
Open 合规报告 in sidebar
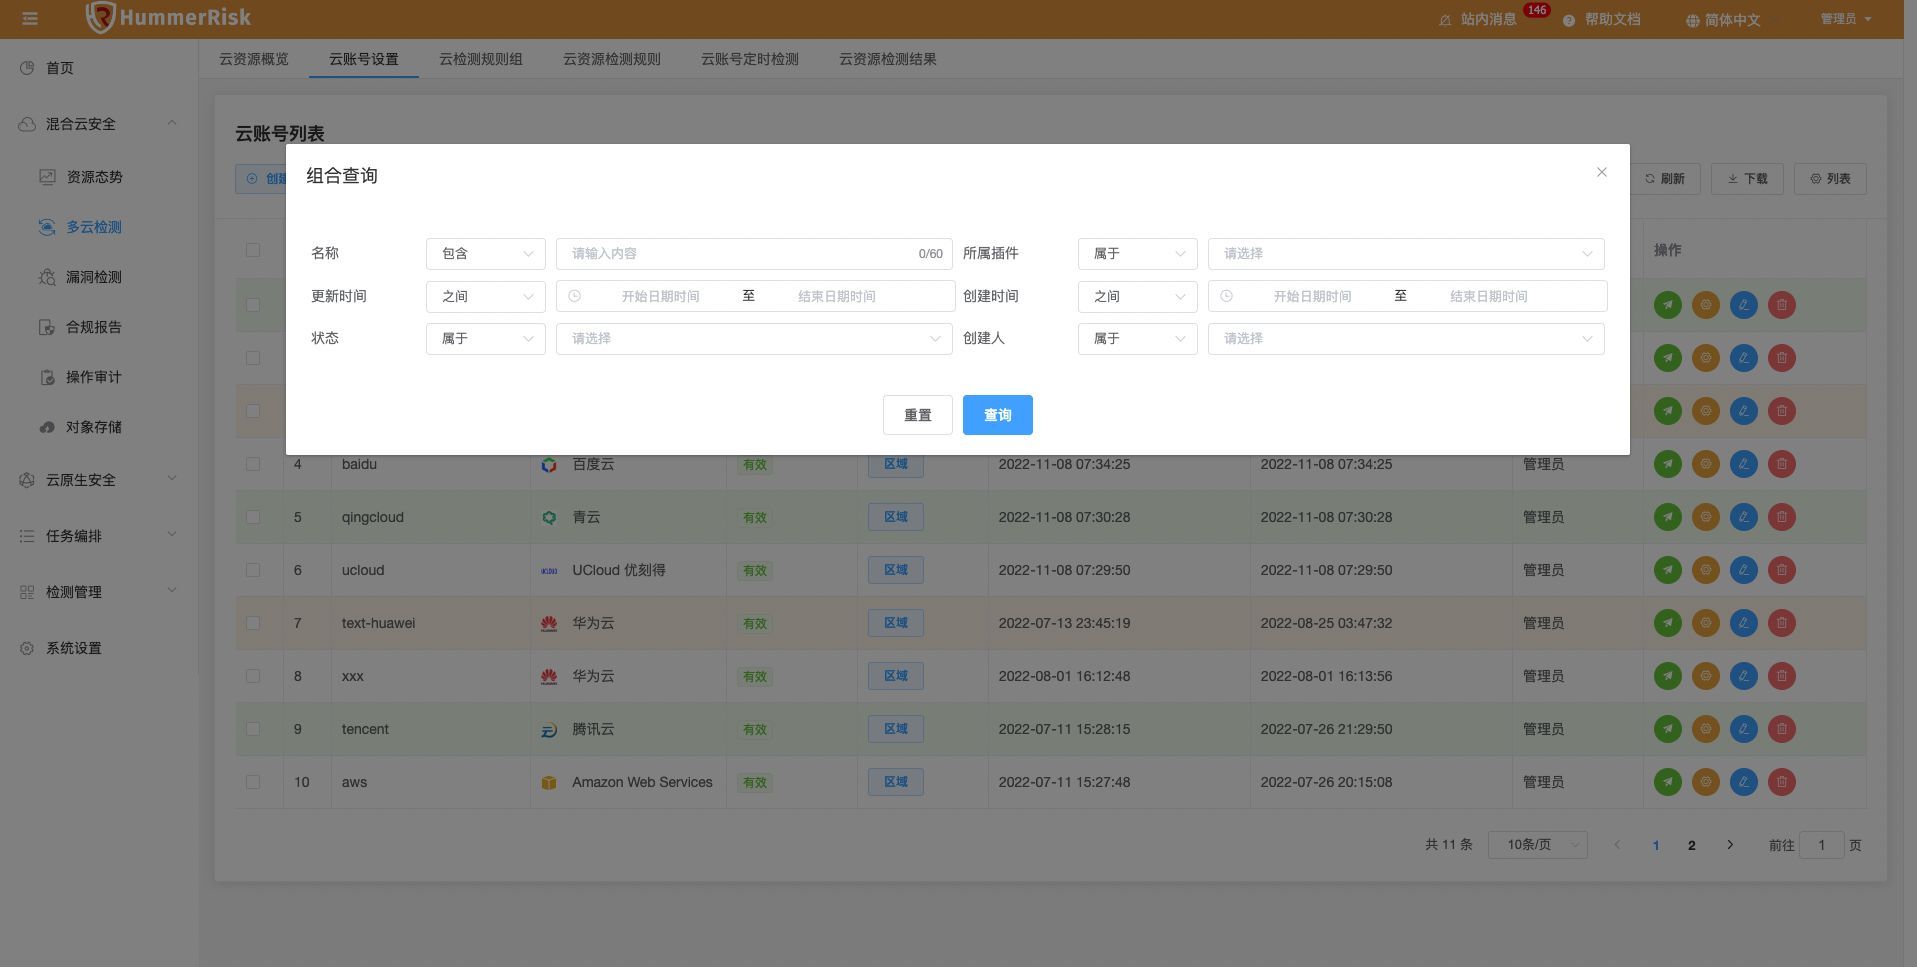pos(94,327)
